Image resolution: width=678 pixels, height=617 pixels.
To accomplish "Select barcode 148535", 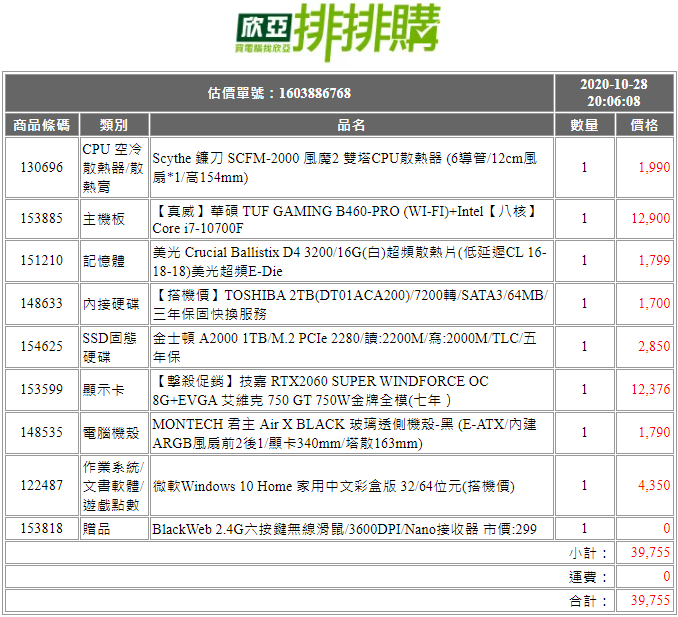I will (42, 432).
